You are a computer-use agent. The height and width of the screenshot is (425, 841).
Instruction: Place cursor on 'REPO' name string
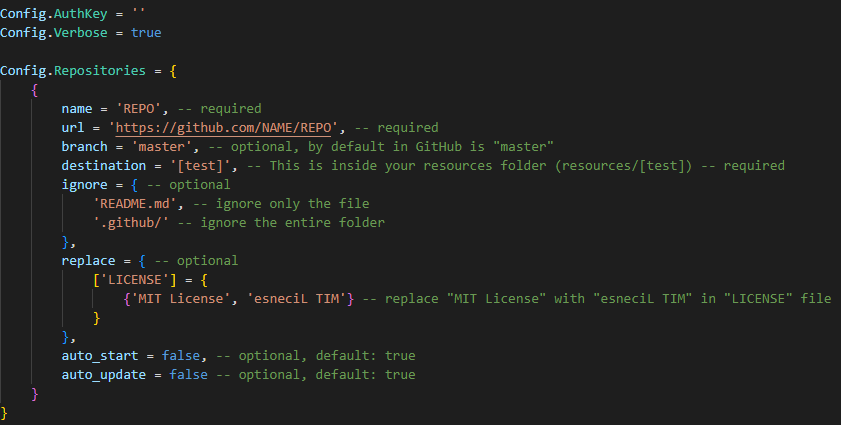[x=139, y=108]
